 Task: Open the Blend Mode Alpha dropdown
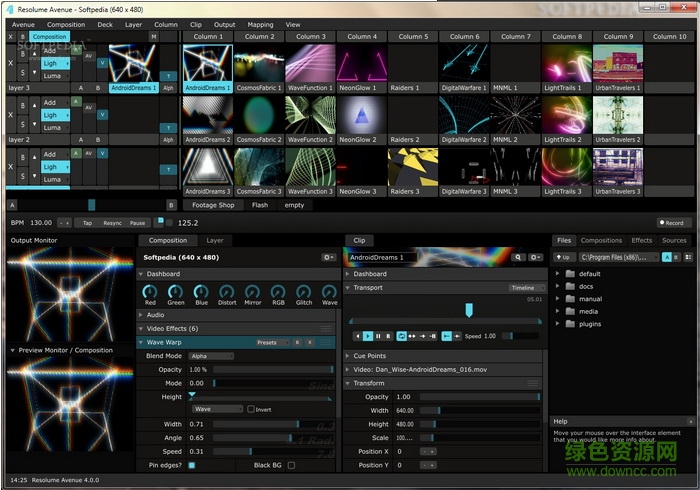212,356
